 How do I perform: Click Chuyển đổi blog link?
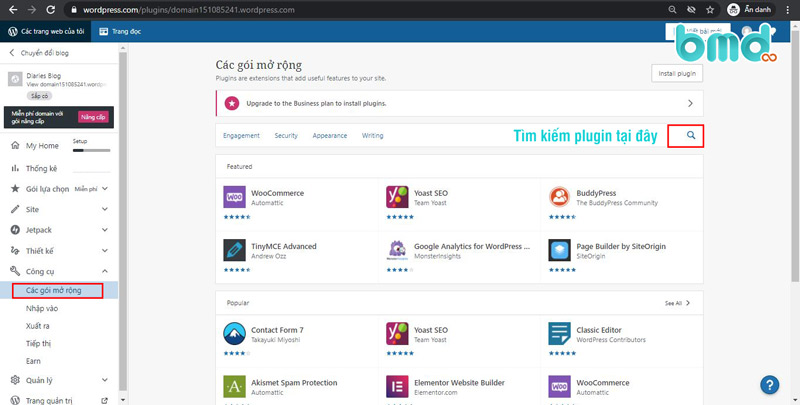click(39, 53)
